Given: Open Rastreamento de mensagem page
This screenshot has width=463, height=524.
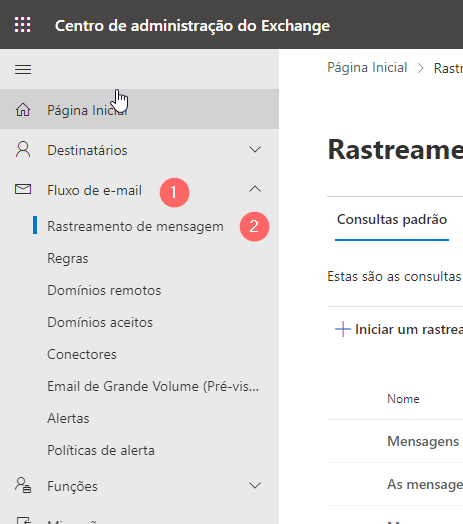Looking at the screenshot, I should 135,227.
